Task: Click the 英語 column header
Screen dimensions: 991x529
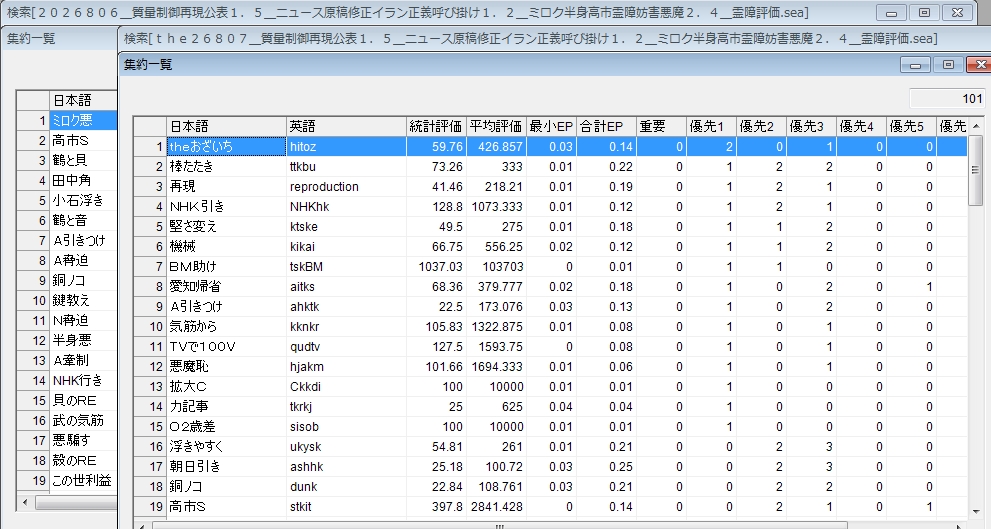Action: (x=346, y=126)
